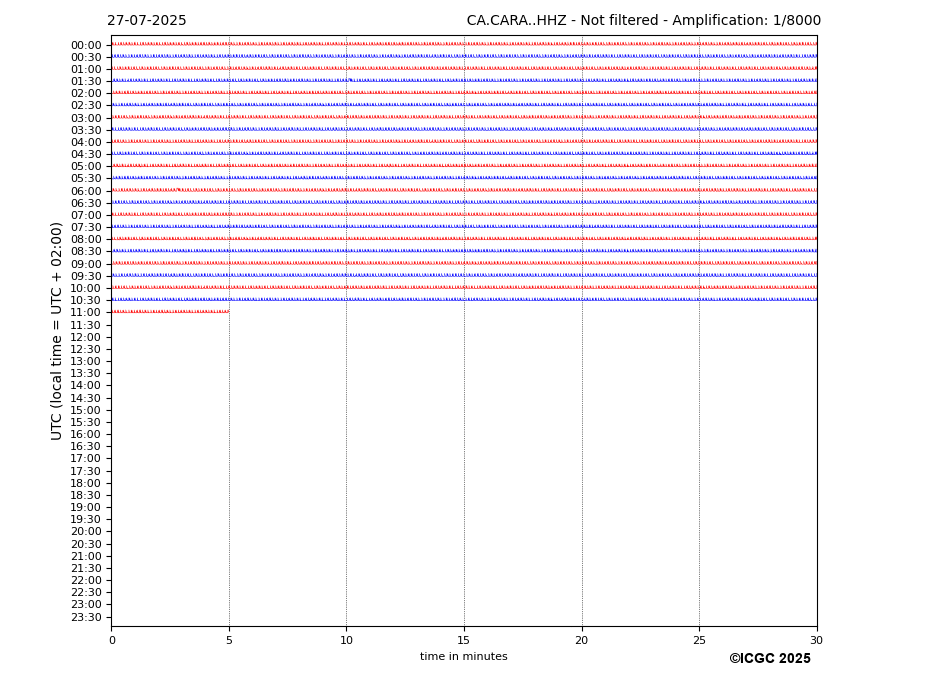Click the small red spike on 06:00 trace
Viewport: 927px width, 696px height.
click(x=178, y=189)
